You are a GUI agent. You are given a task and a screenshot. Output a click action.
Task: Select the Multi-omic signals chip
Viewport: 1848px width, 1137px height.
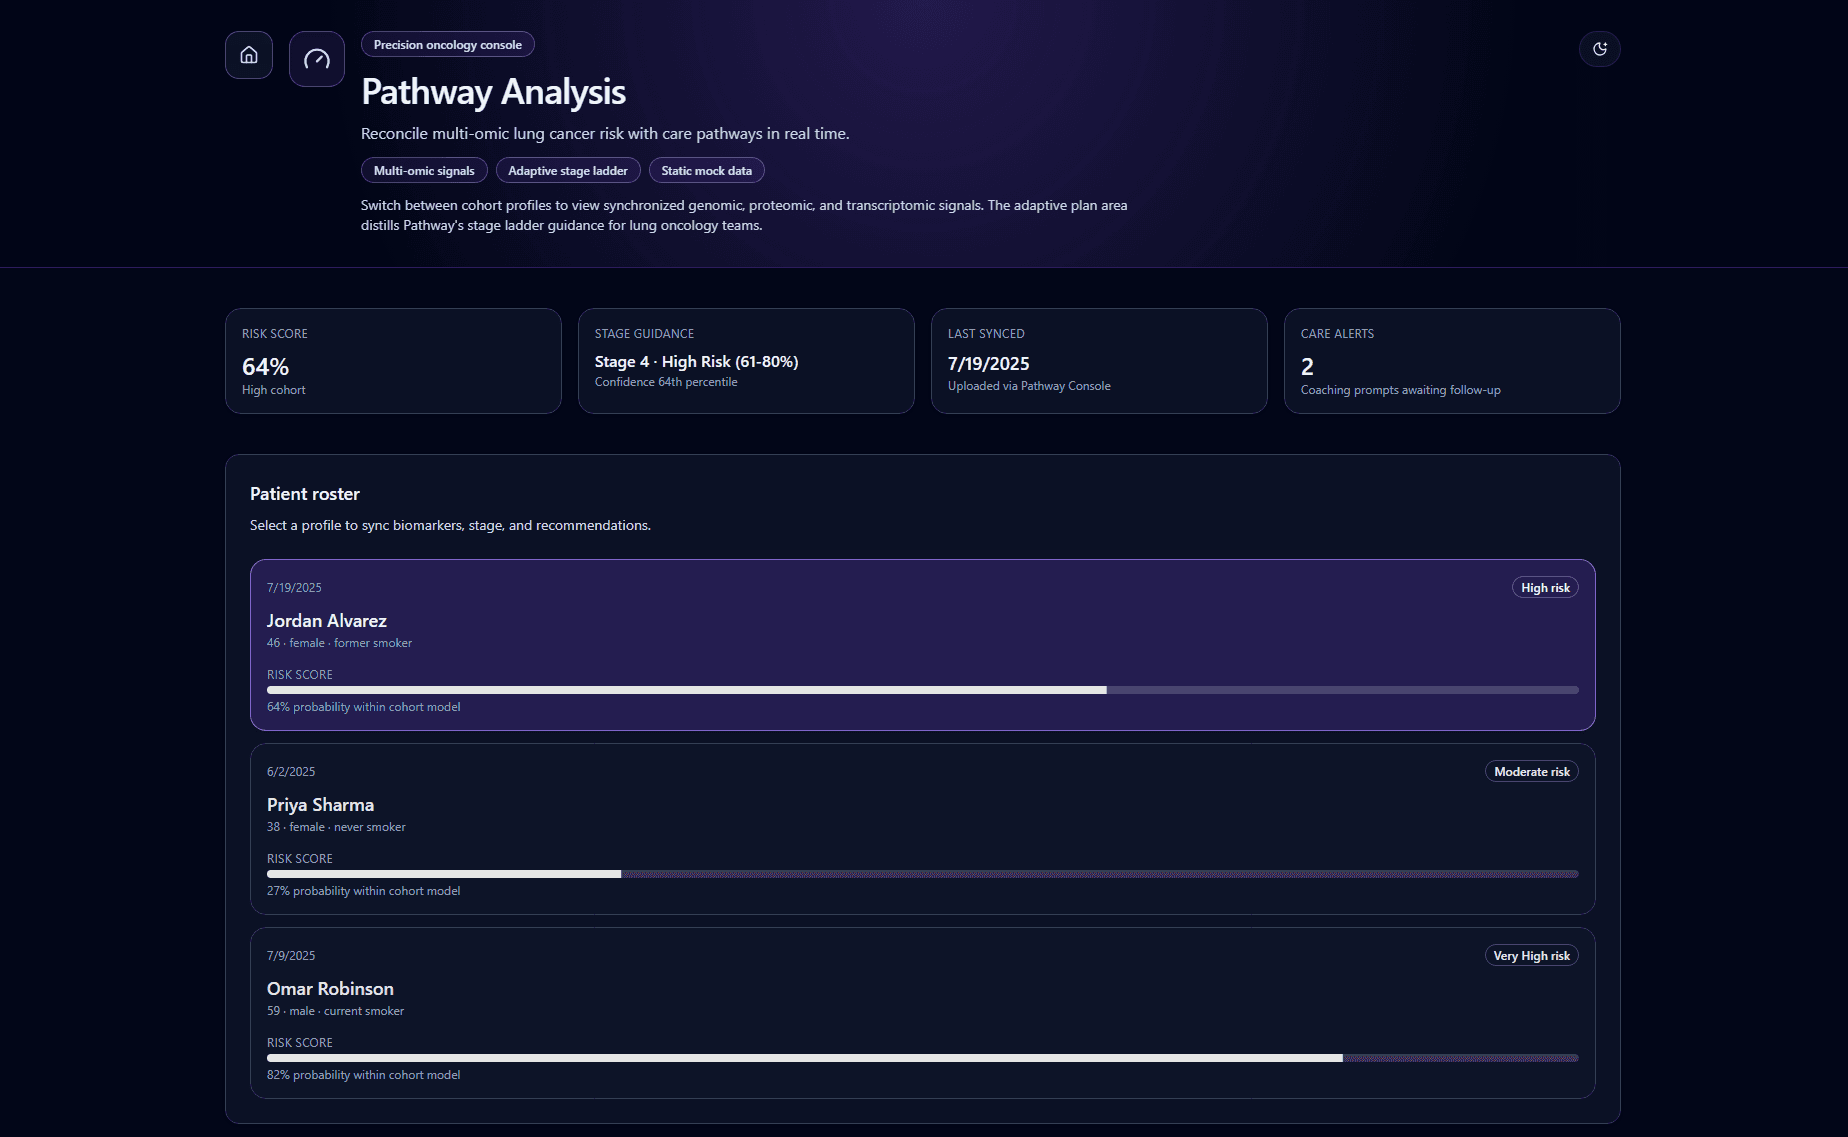[x=424, y=170]
